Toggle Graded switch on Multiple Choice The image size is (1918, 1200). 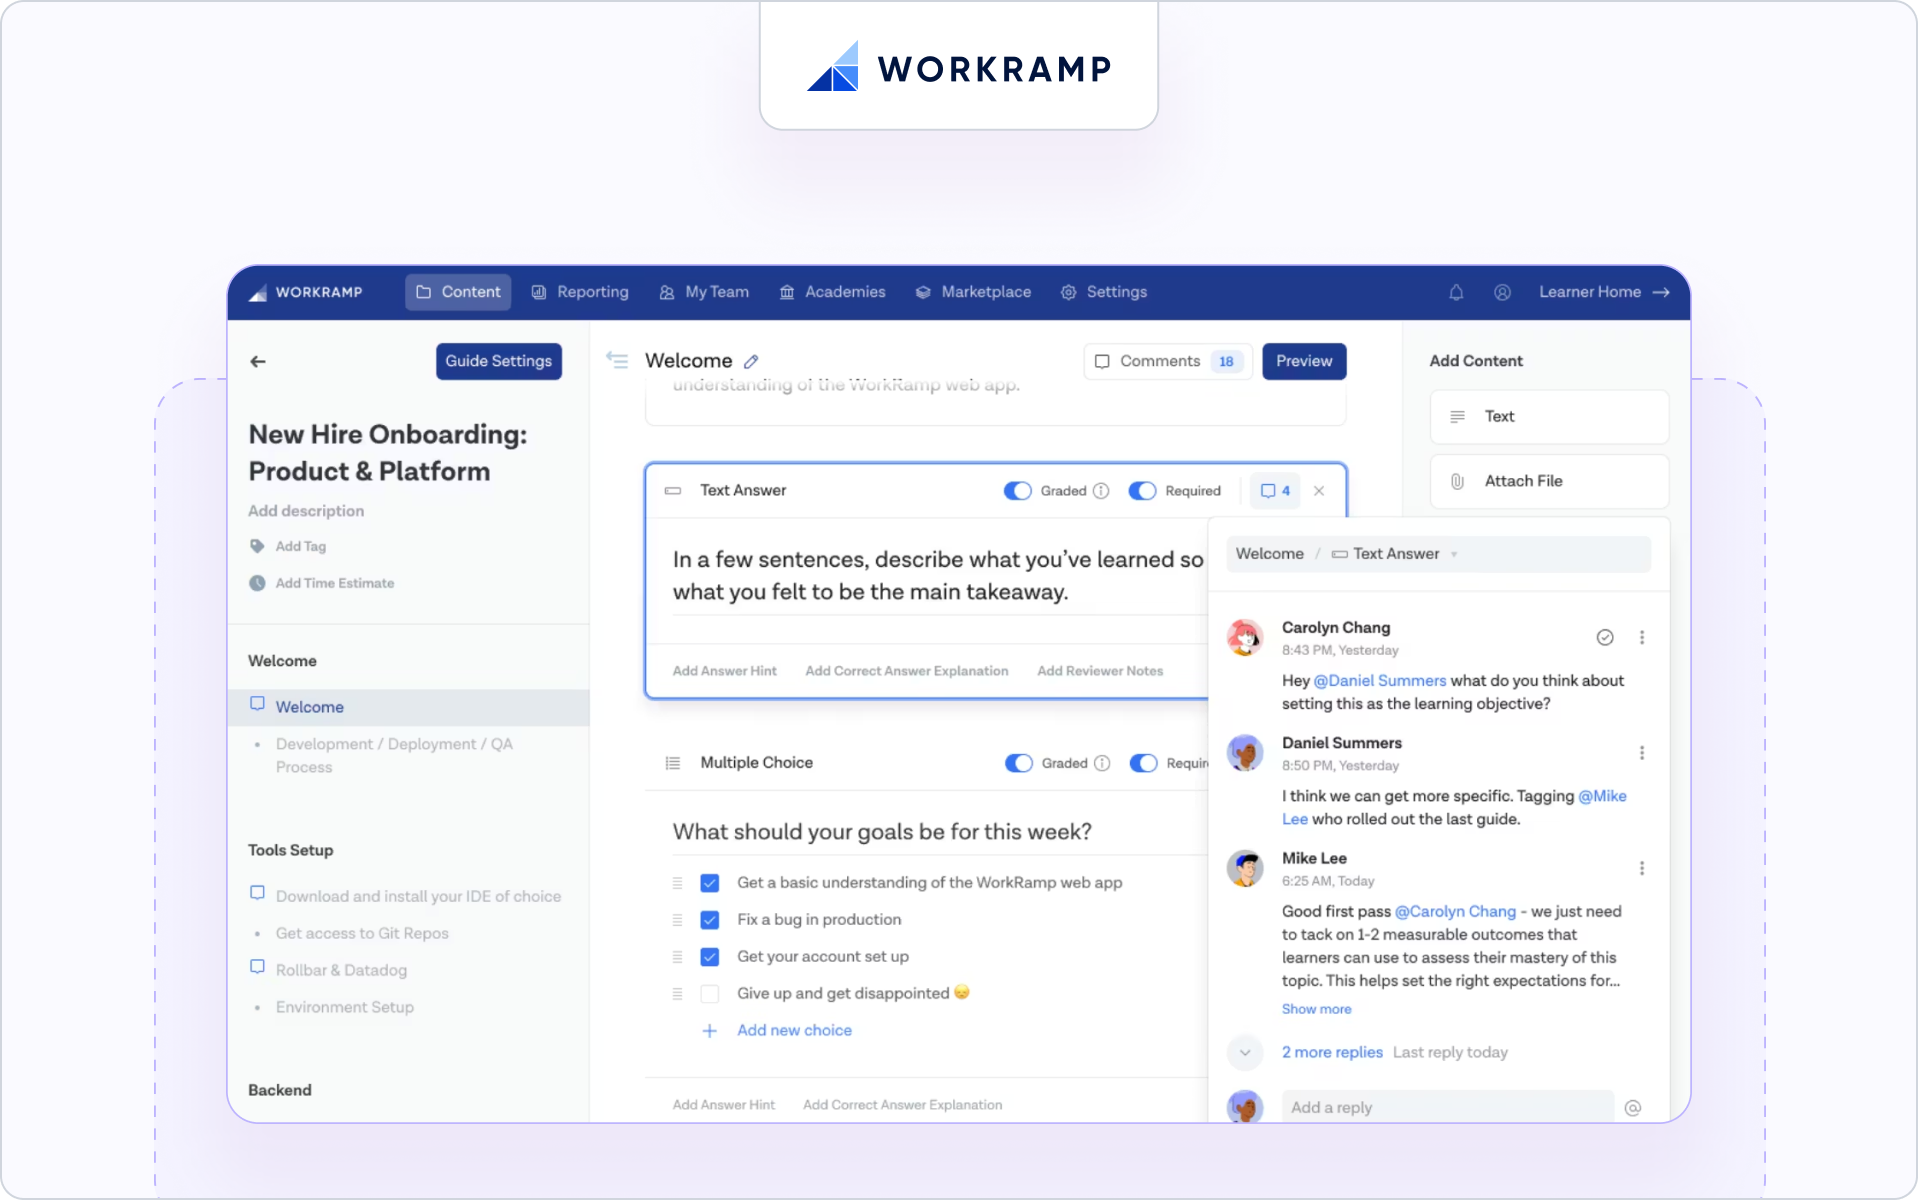(x=1018, y=763)
